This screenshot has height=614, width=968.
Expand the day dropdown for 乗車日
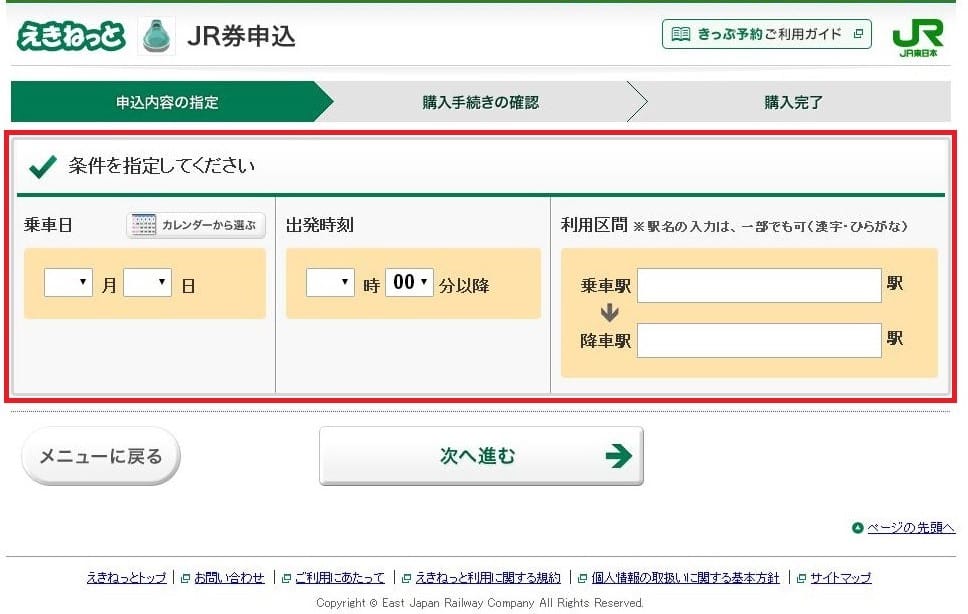pos(147,283)
